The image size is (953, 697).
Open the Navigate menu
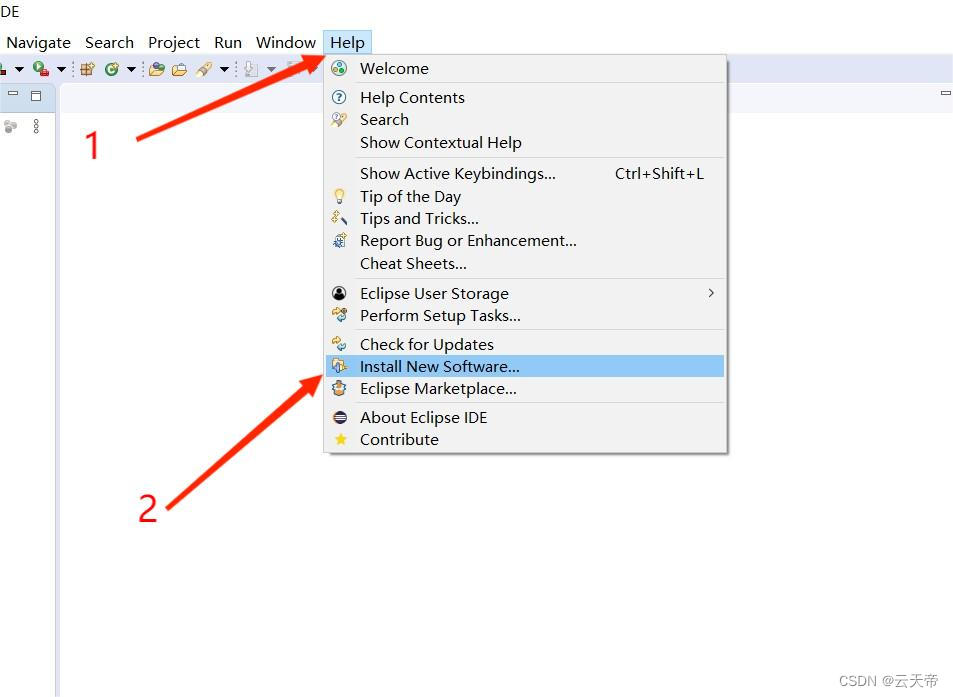38,43
